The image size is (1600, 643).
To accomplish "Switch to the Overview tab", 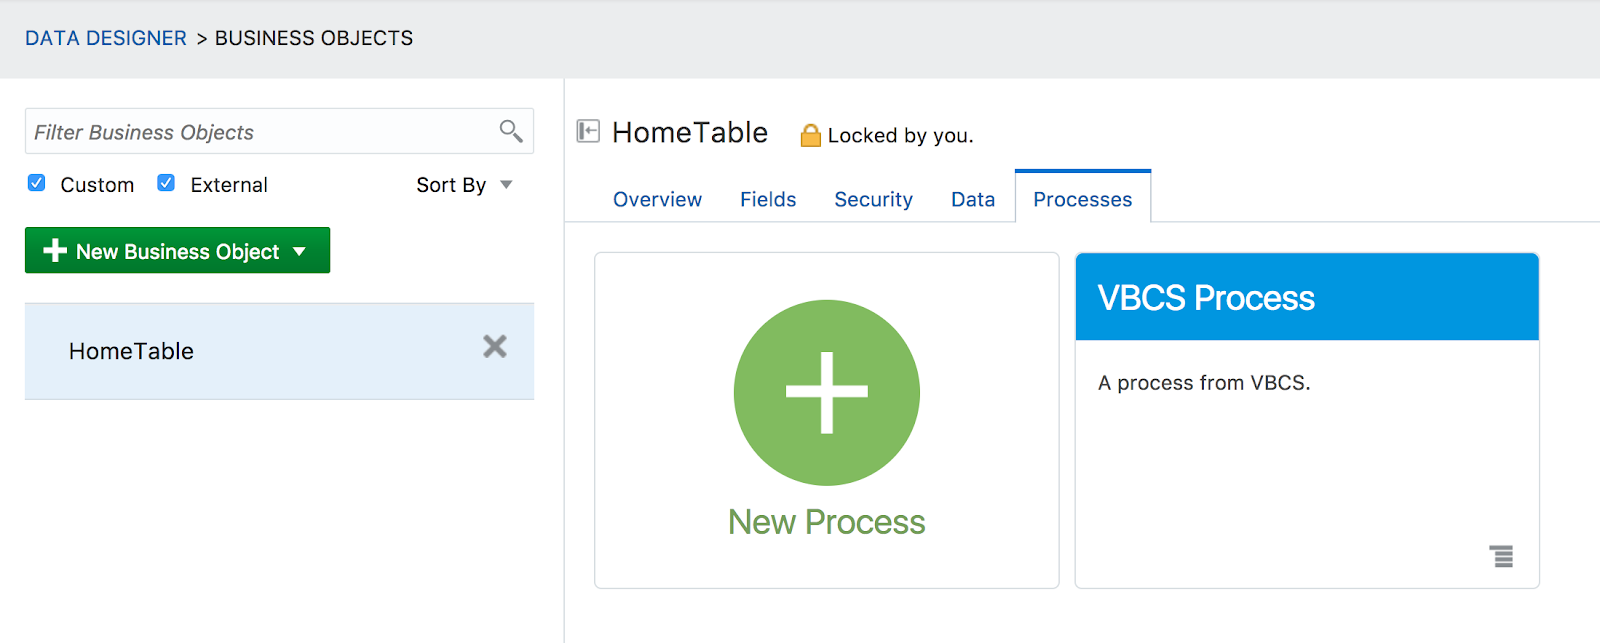I will (658, 199).
